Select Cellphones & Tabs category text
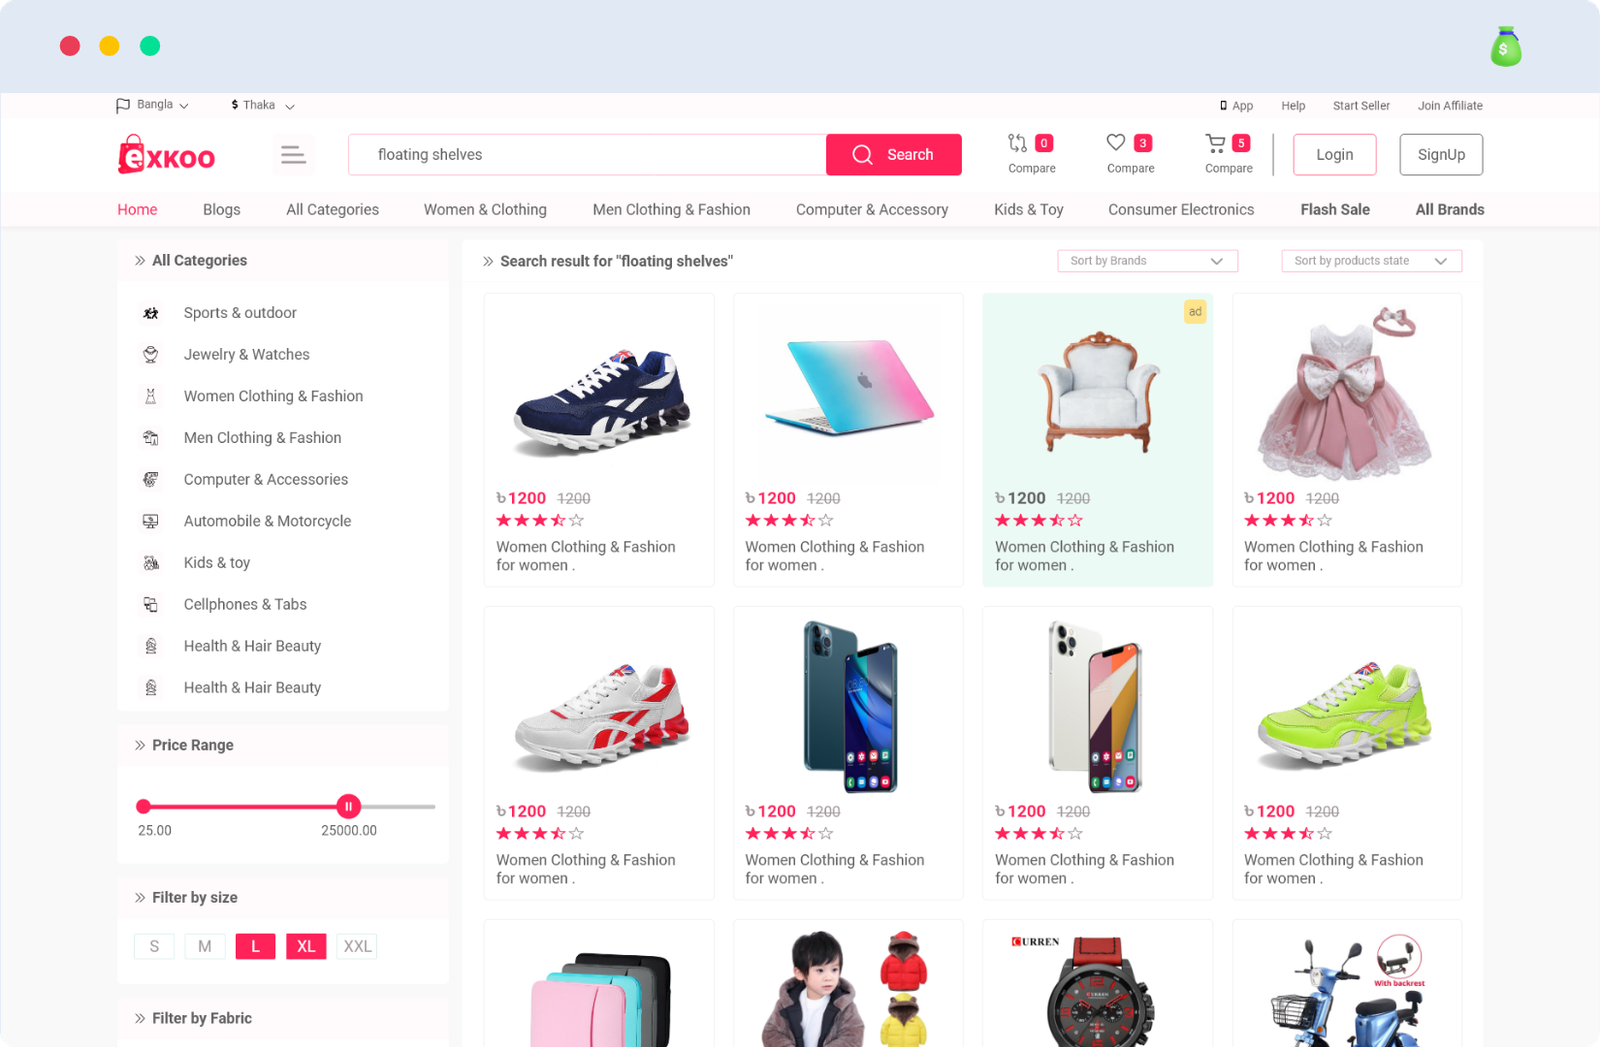Image resolution: width=1600 pixels, height=1047 pixels. [x=245, y=604]
